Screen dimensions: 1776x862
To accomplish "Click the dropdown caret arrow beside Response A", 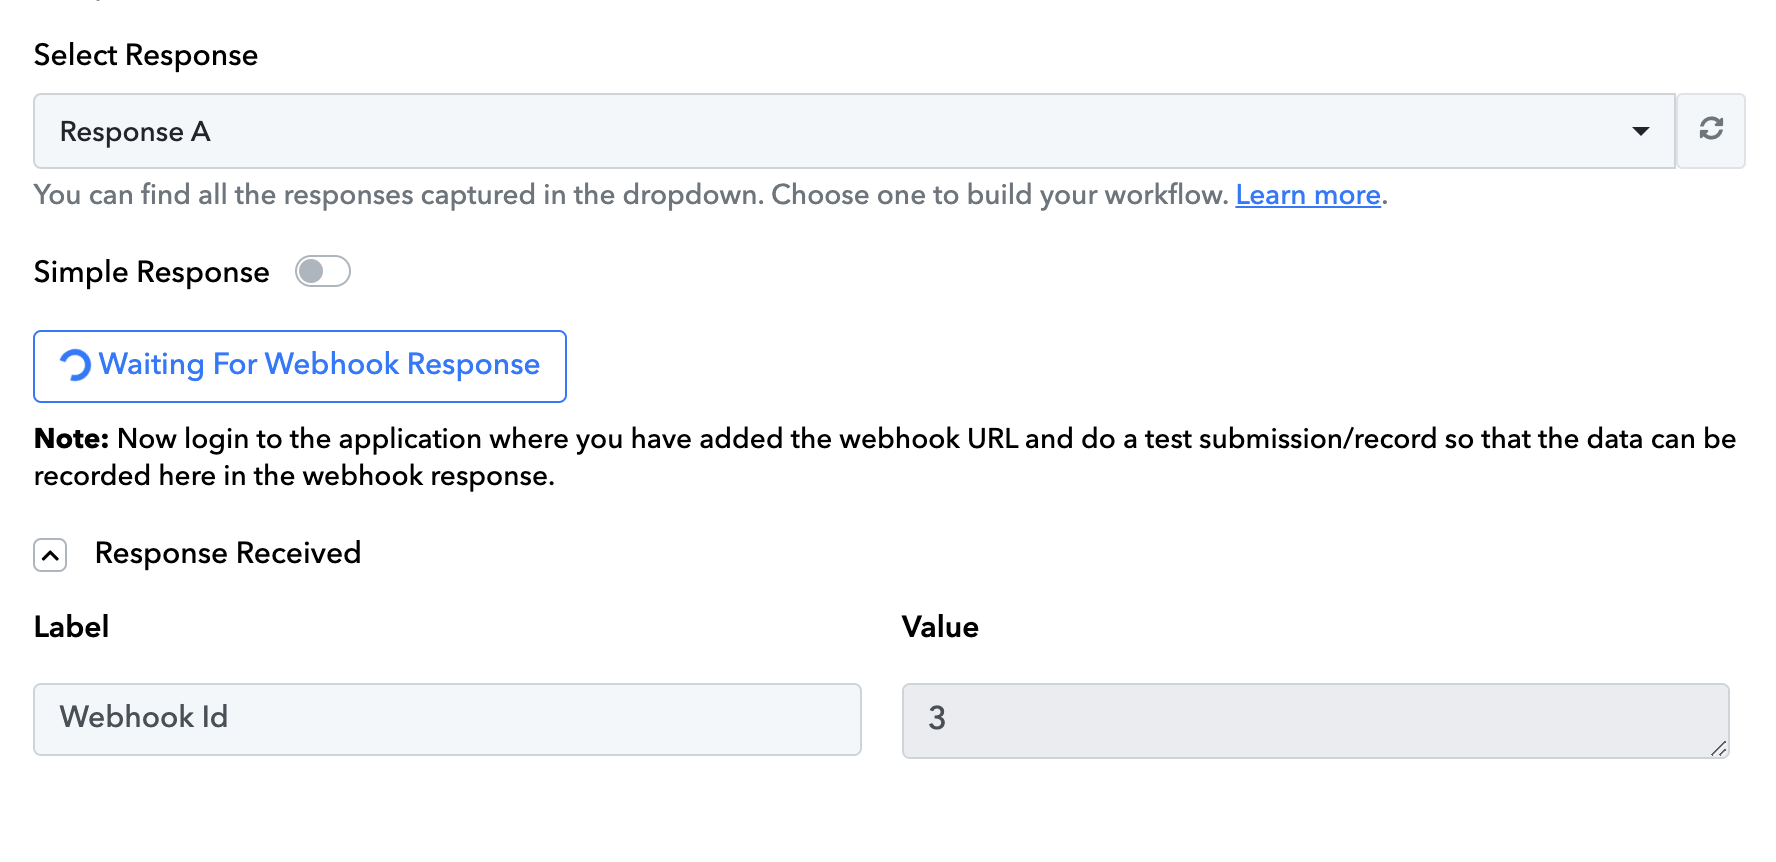I will [x=1640, y=132].
